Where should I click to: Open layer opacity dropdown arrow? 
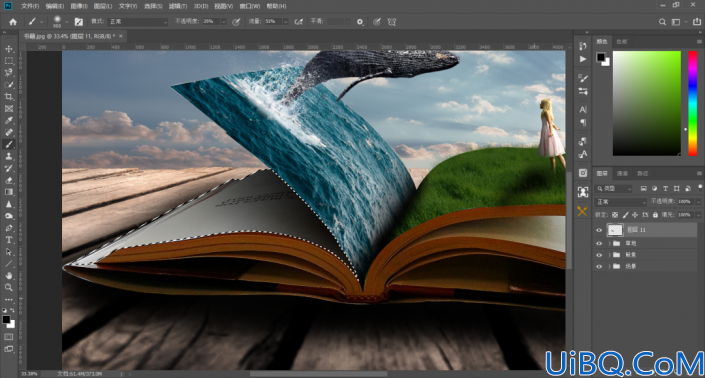698,202
